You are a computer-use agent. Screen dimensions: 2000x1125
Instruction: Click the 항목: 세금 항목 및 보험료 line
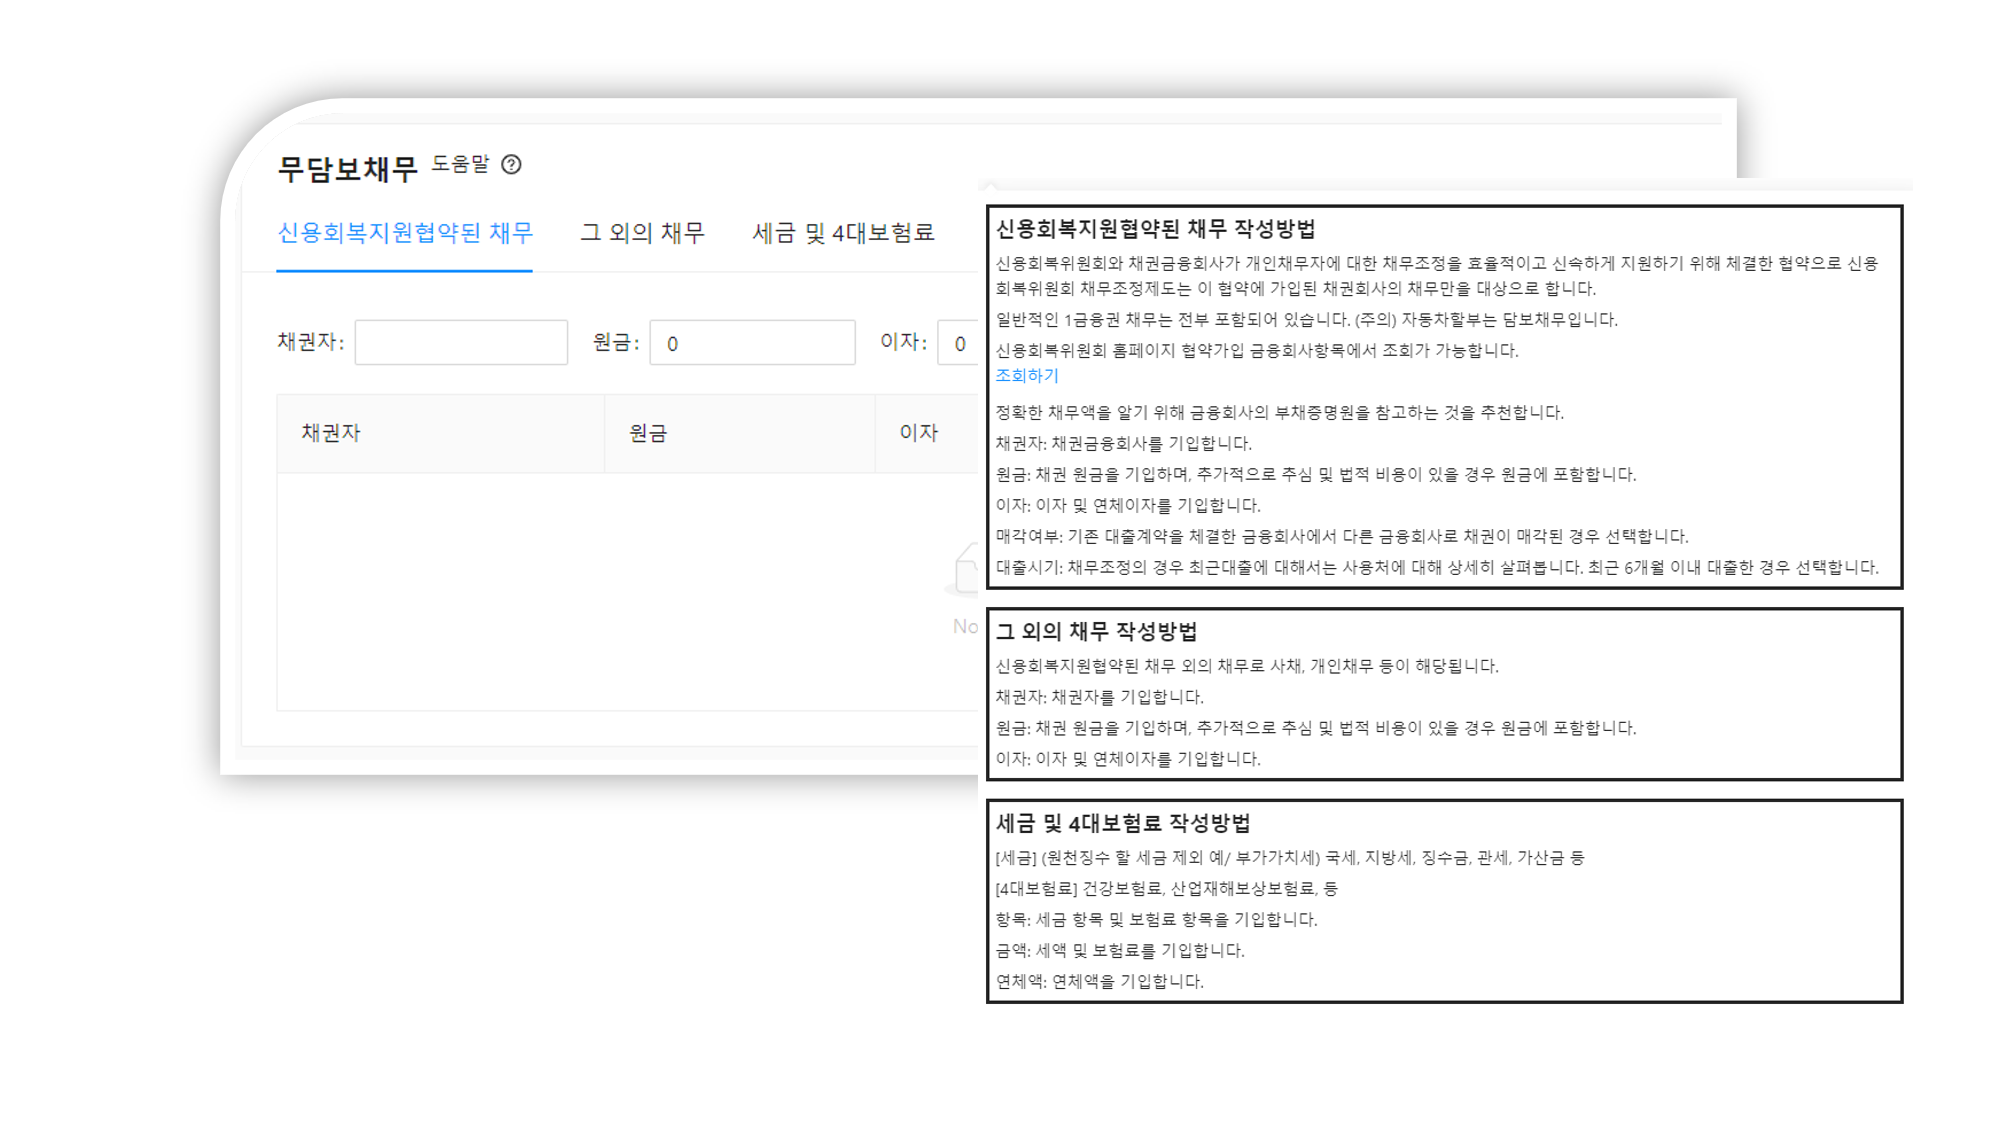(1157, 920)
